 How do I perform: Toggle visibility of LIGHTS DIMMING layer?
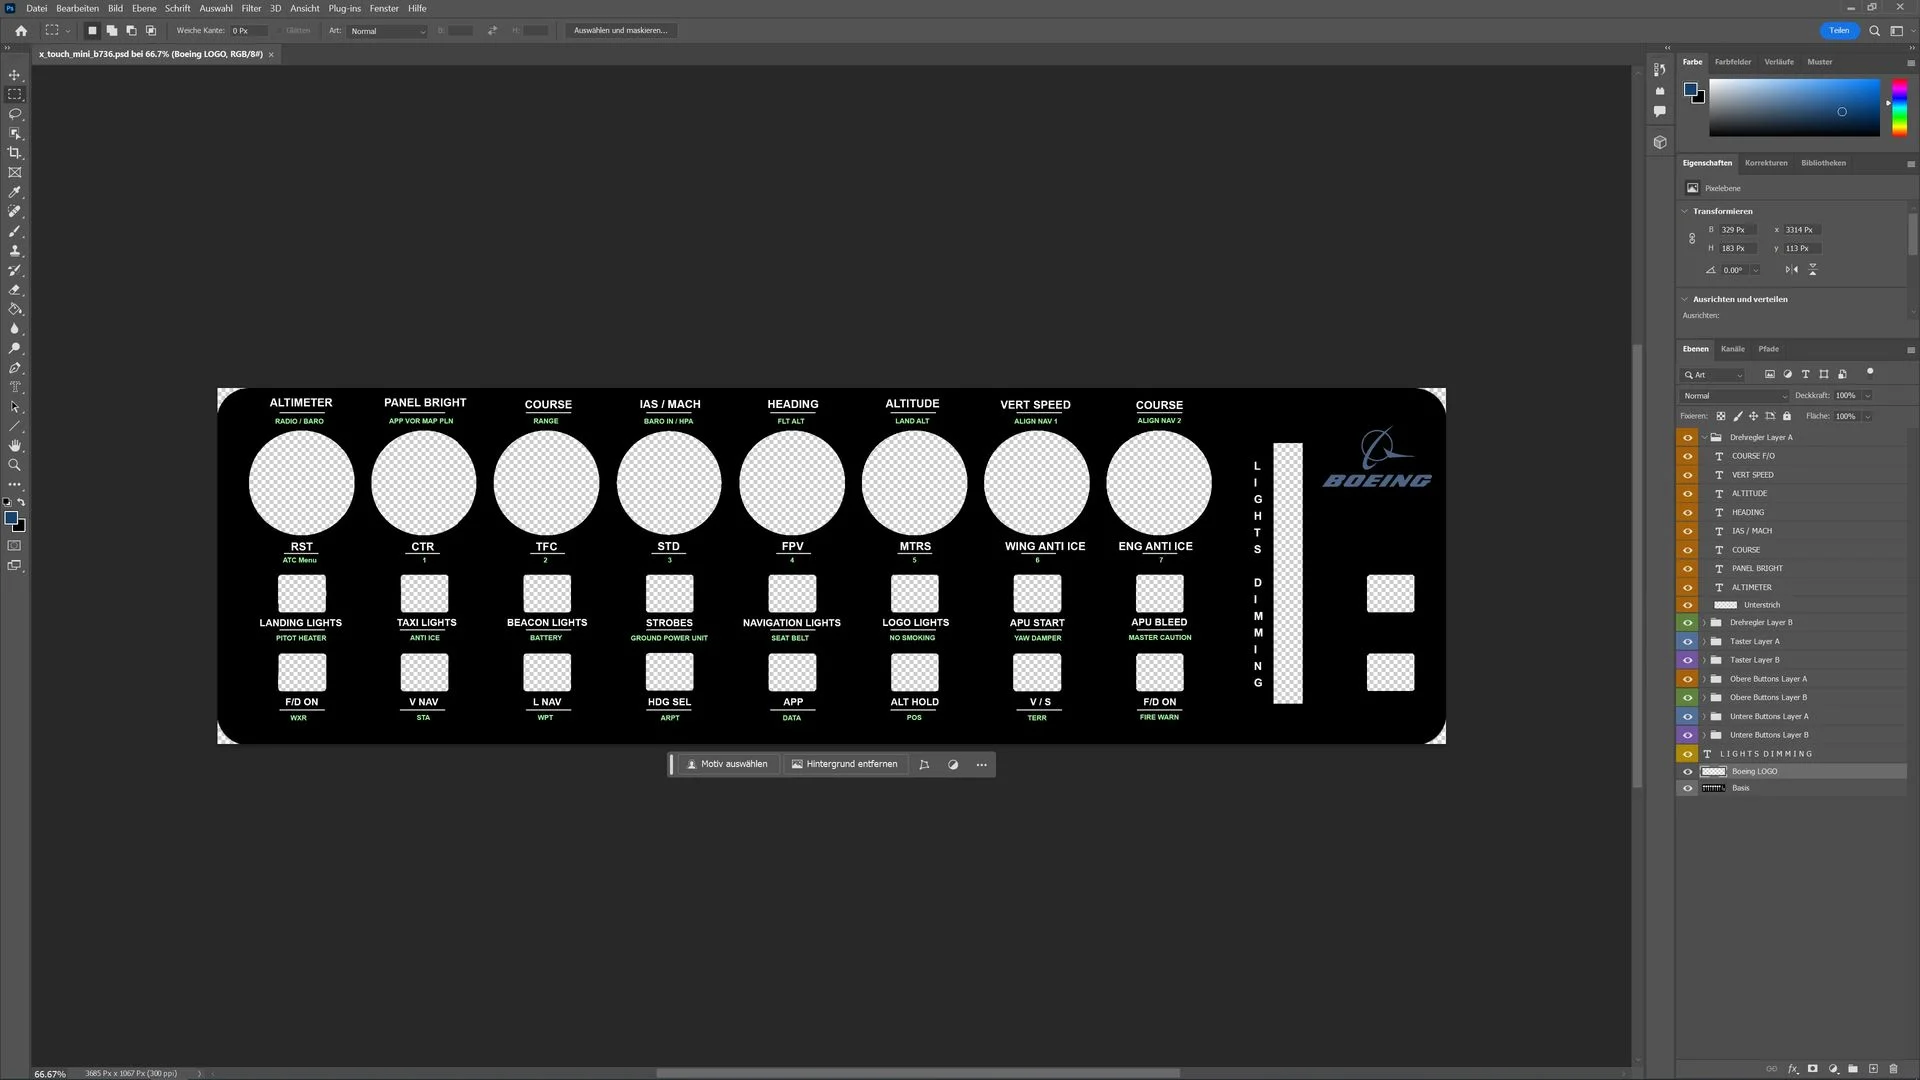(1688, 754)
